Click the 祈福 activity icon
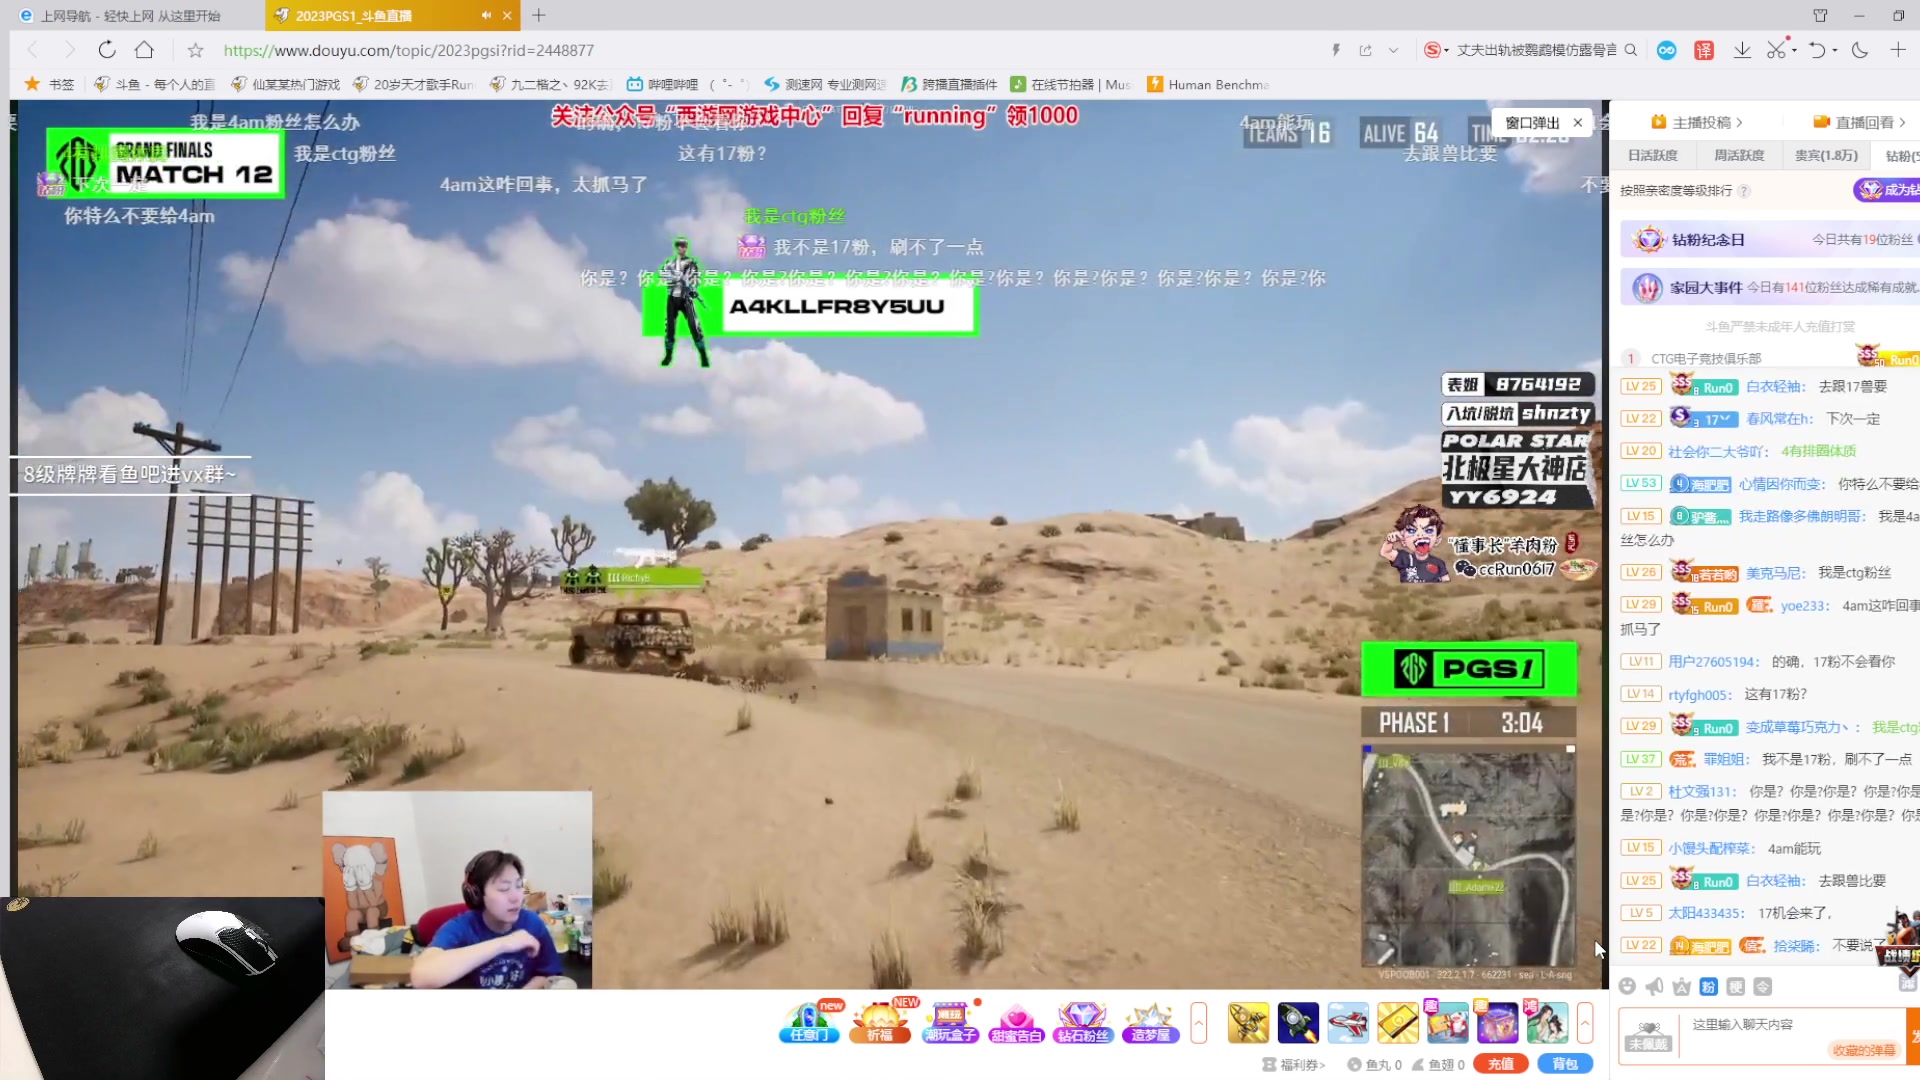 pyautogui.click(x=879, y=1022)
